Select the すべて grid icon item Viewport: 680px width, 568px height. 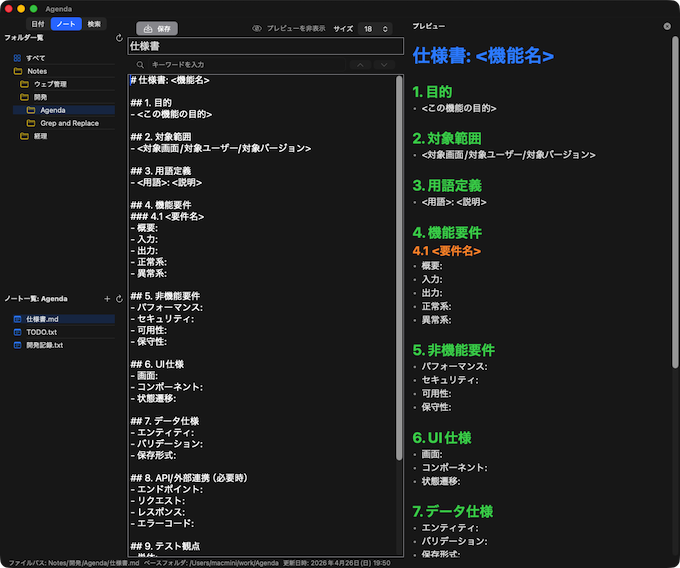point(35,58)
